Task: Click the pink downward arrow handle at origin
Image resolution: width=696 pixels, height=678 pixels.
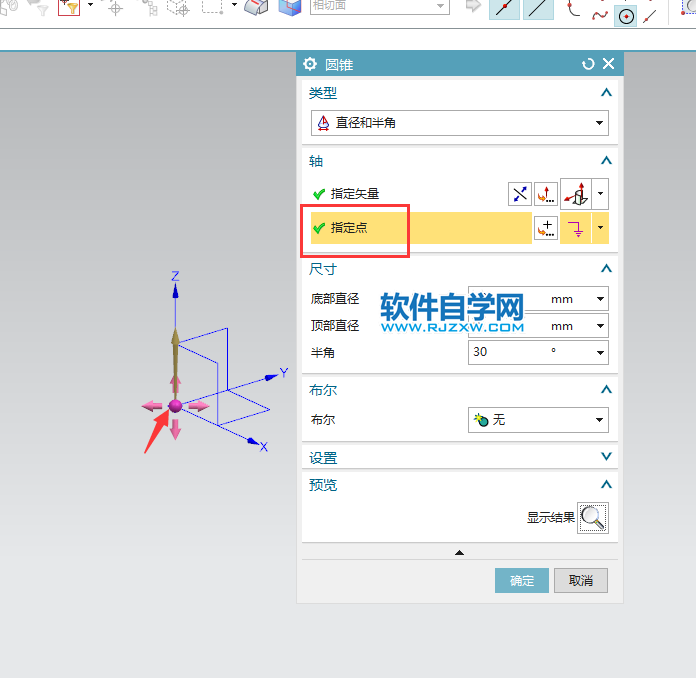Action: point(175,429)
